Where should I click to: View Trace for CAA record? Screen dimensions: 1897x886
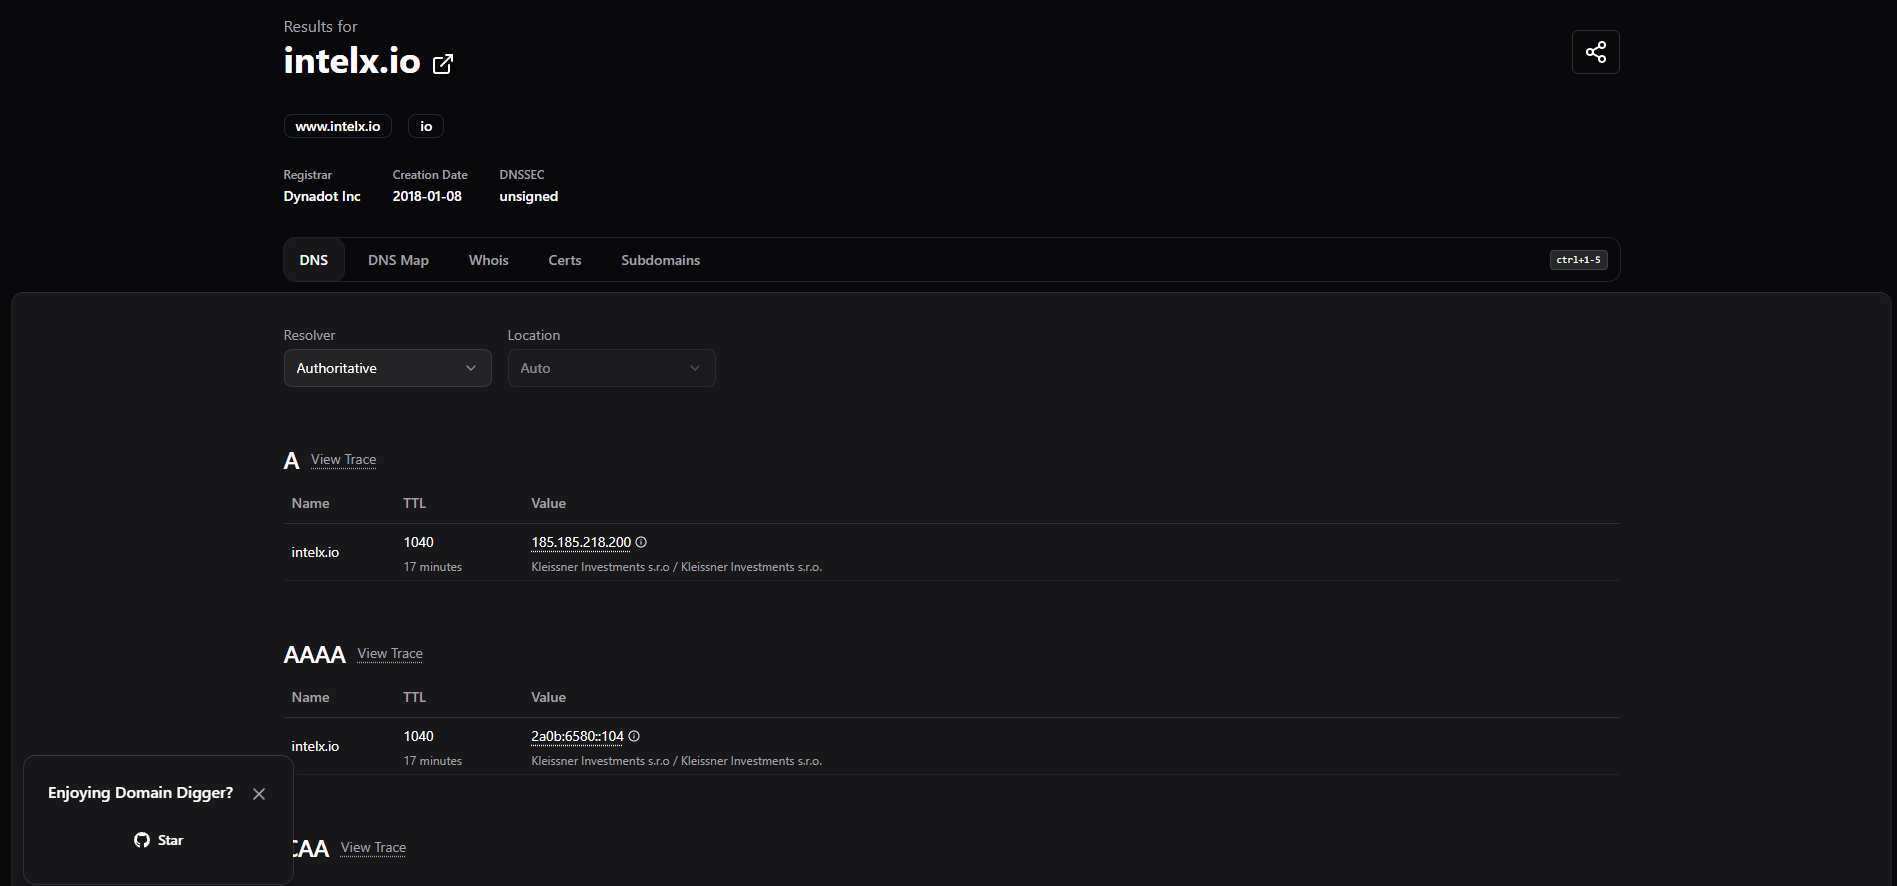point(373,848)
